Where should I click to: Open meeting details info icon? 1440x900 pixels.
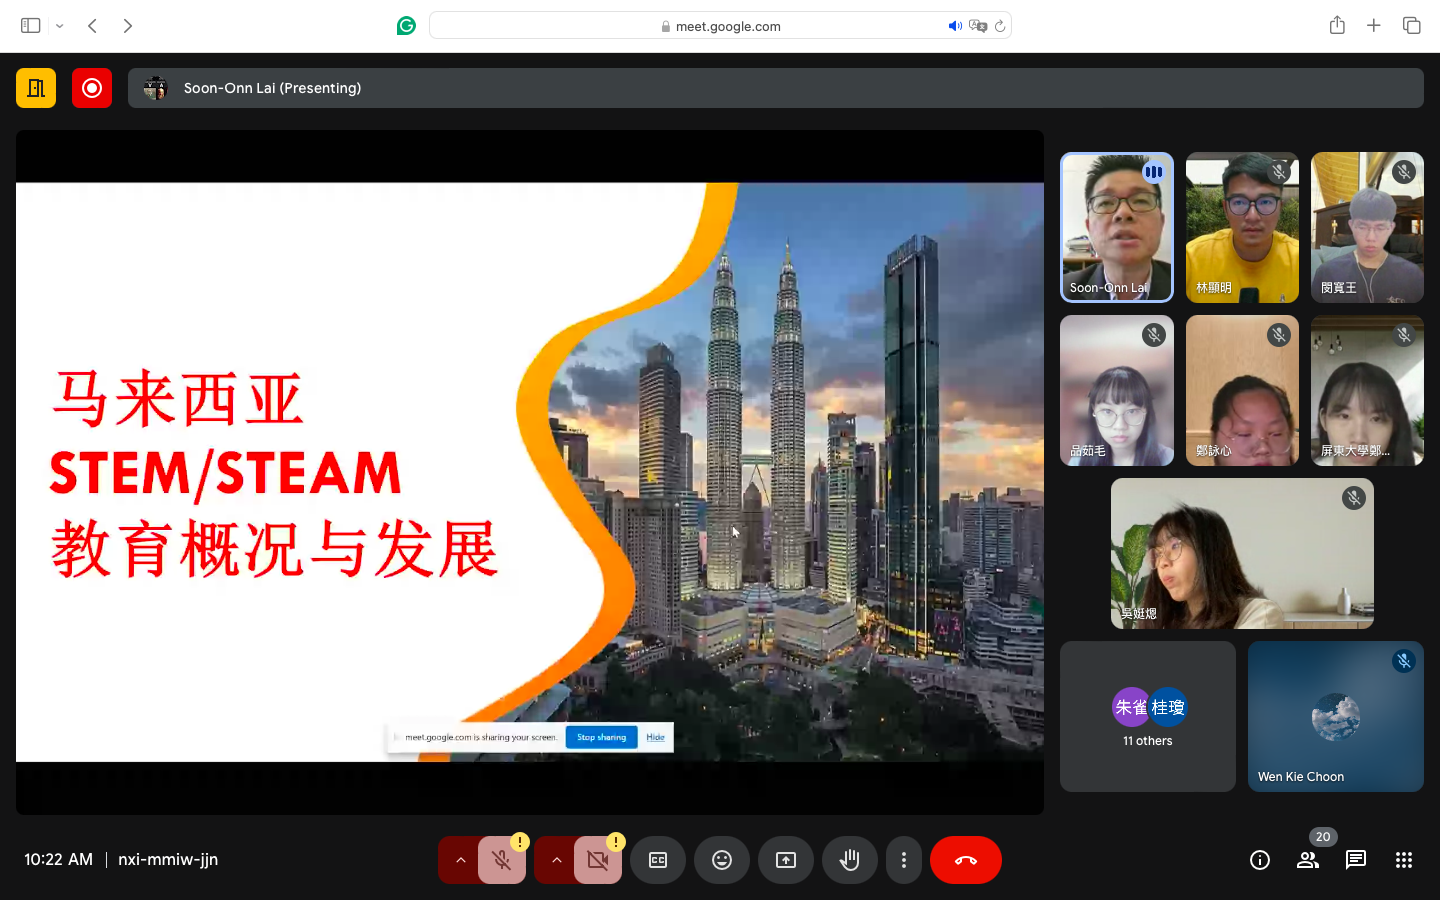pyautogui.click(x=1259, y=860)
